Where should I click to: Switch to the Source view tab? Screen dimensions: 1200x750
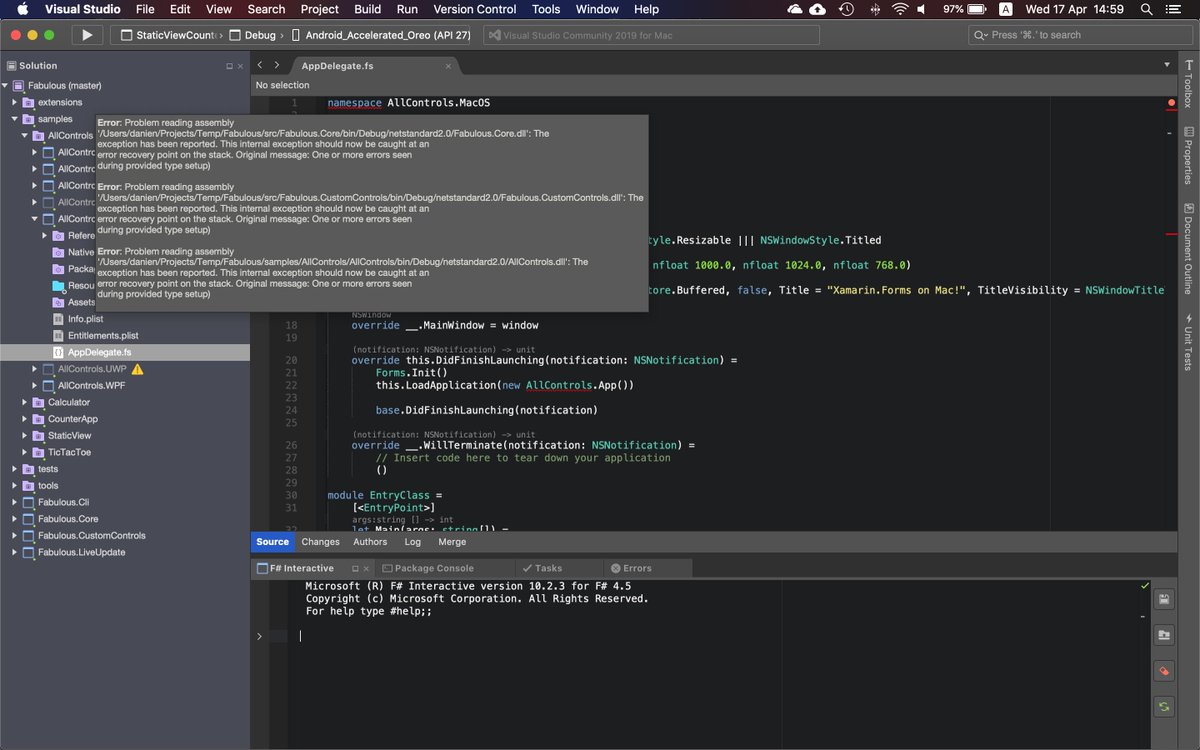tap(272, 542)
